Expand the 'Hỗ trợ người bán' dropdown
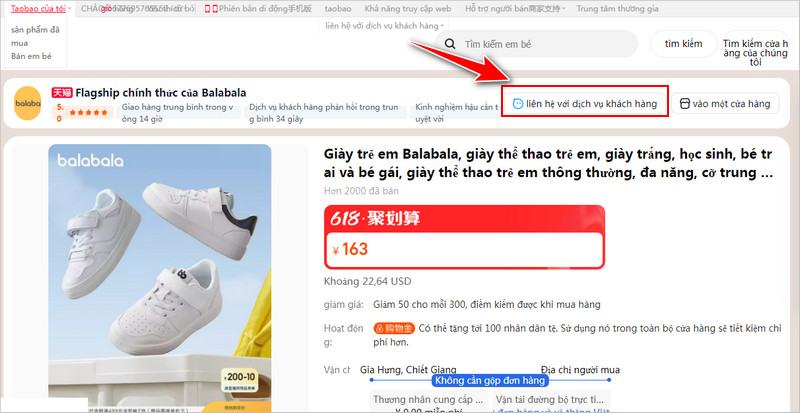The image size is (800, 413). click(x=515, y=9)
